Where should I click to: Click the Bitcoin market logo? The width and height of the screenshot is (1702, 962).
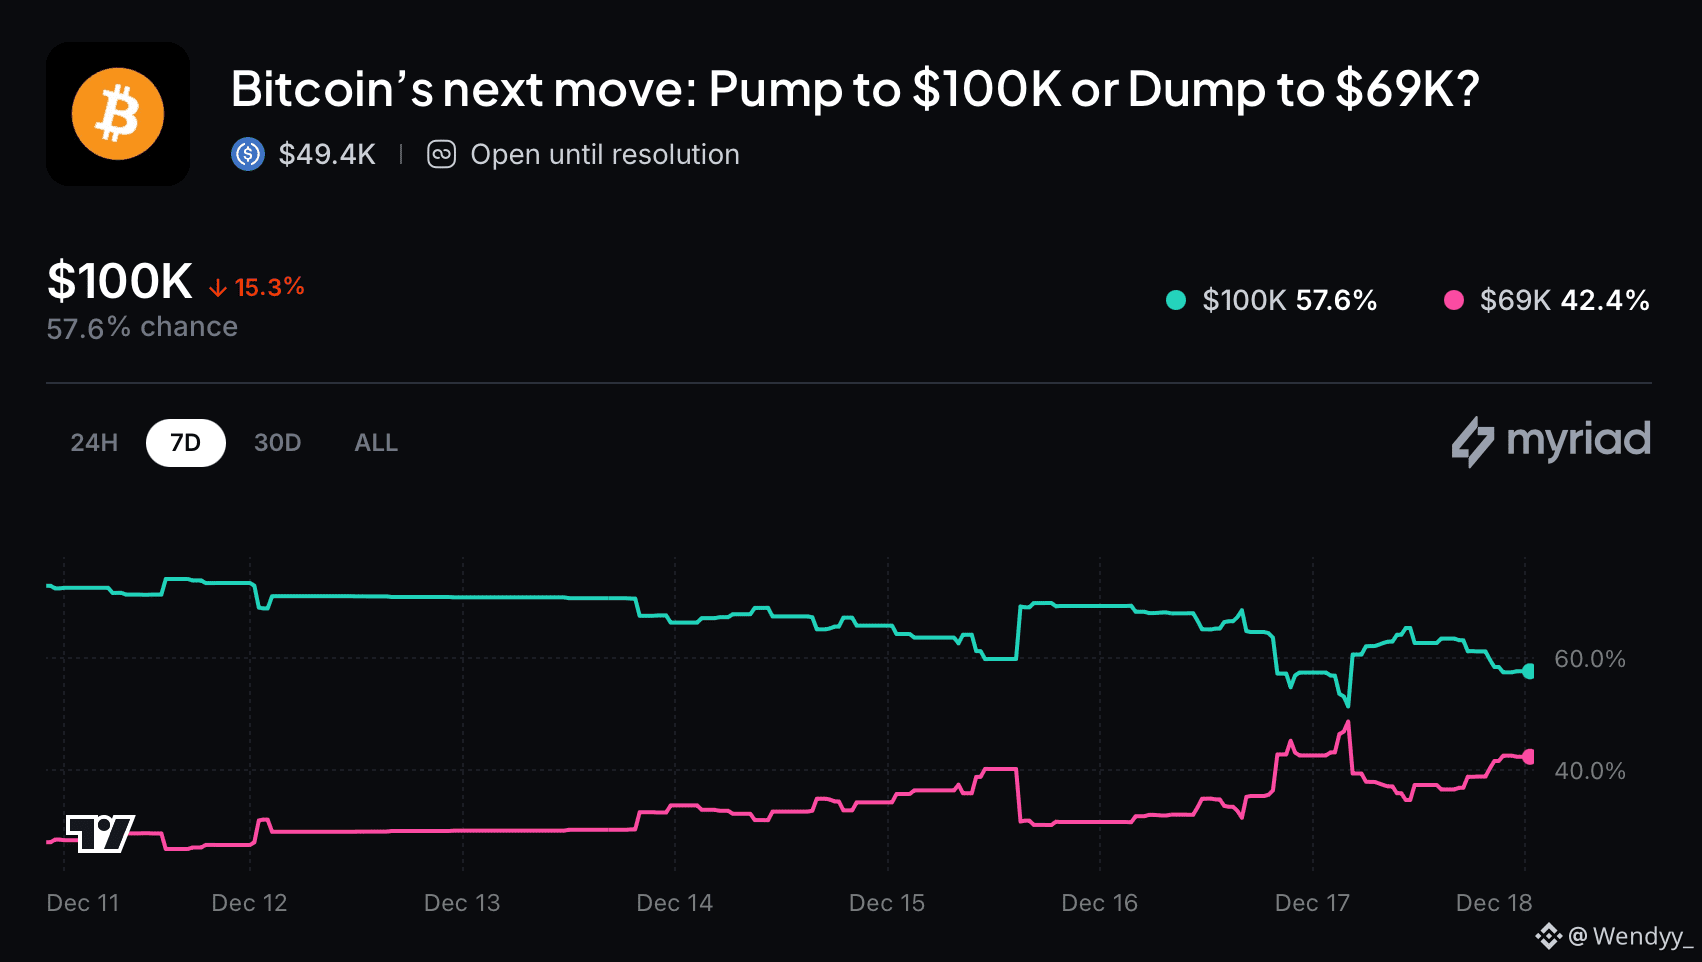[x=117, y=113]
